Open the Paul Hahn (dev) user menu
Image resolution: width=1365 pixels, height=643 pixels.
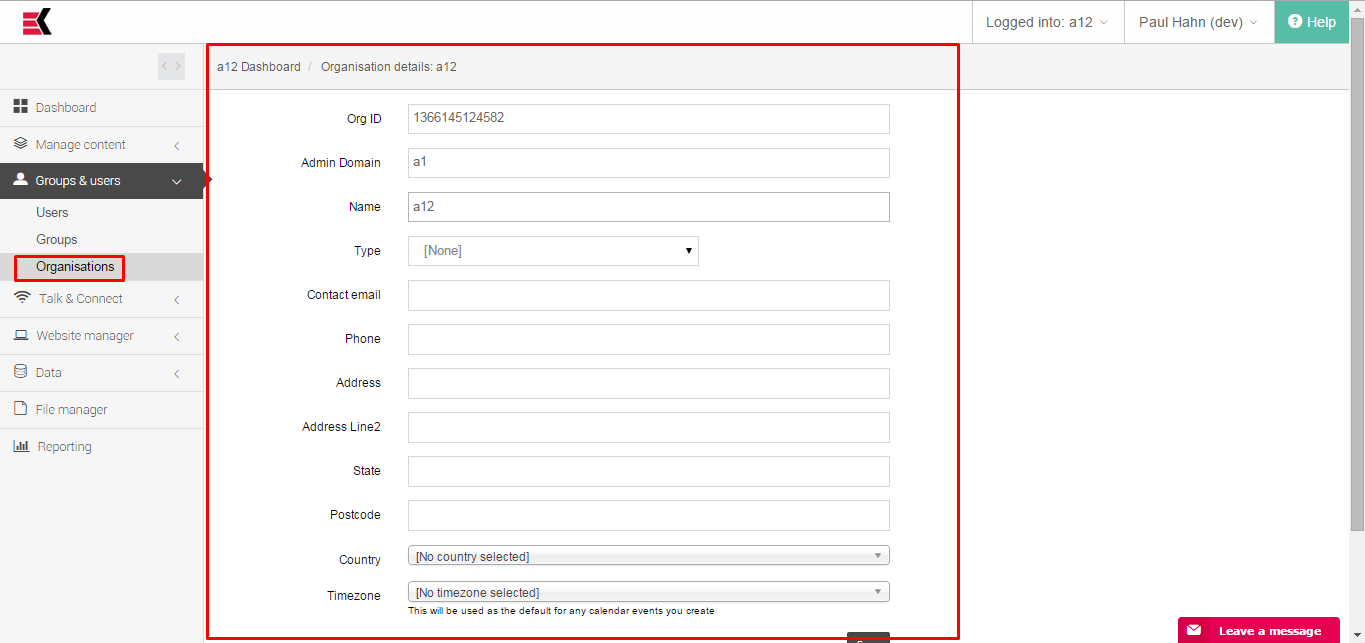click(x=1198, y=22)
